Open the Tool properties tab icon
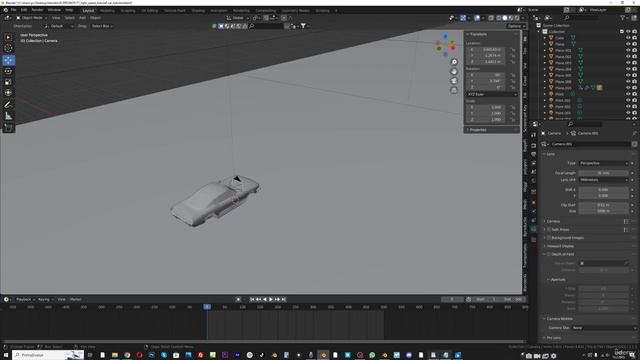The width and height of the screenshot is (640, 360). [x=533, y=135]
